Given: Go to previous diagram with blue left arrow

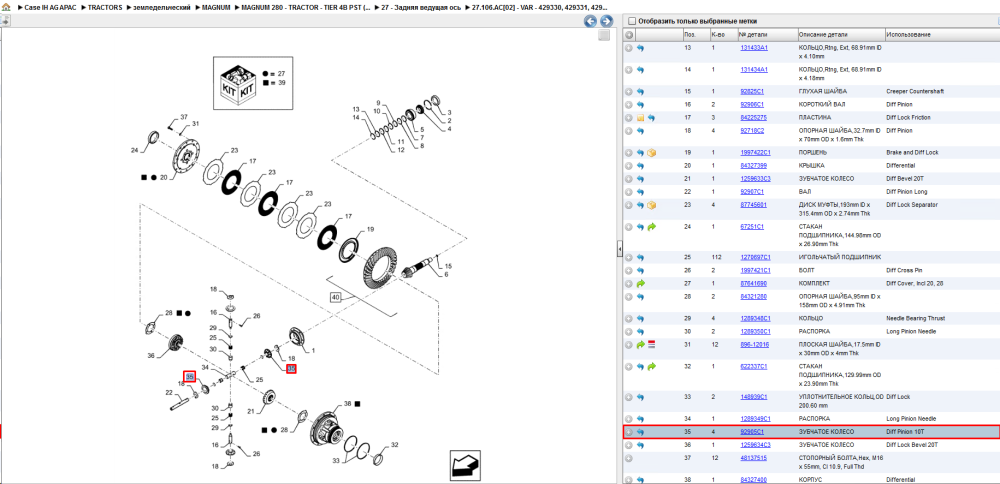Looking at the screenshot, I should point(591,22).
